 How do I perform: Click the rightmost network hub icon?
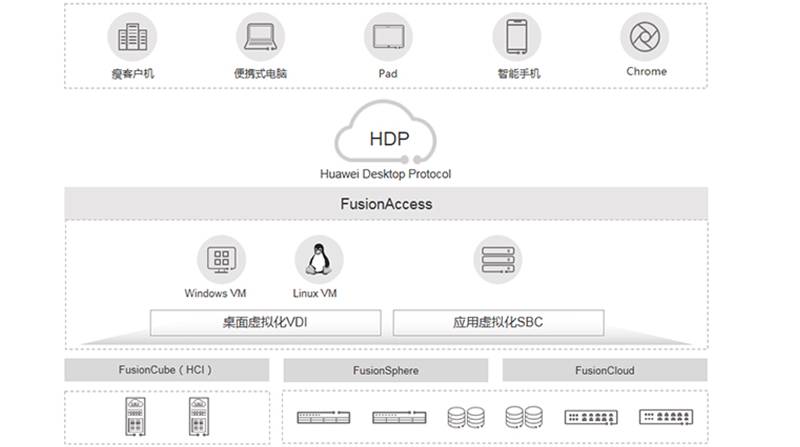(666, 417)
